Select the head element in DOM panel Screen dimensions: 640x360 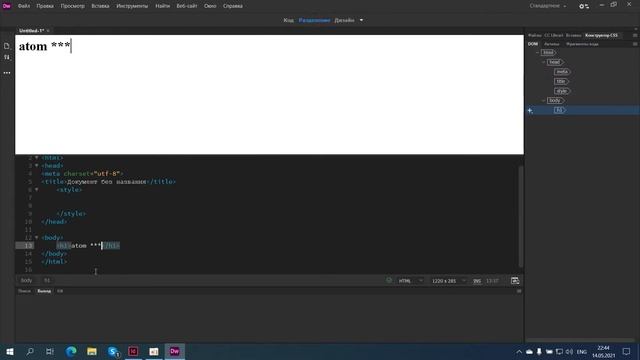(555, 62)
